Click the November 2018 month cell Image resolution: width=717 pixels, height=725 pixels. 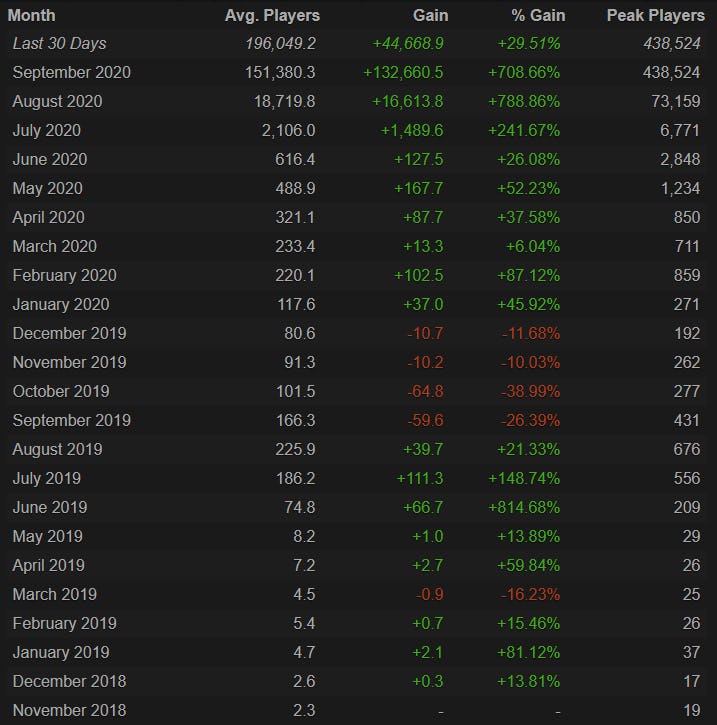pos(69,711)
